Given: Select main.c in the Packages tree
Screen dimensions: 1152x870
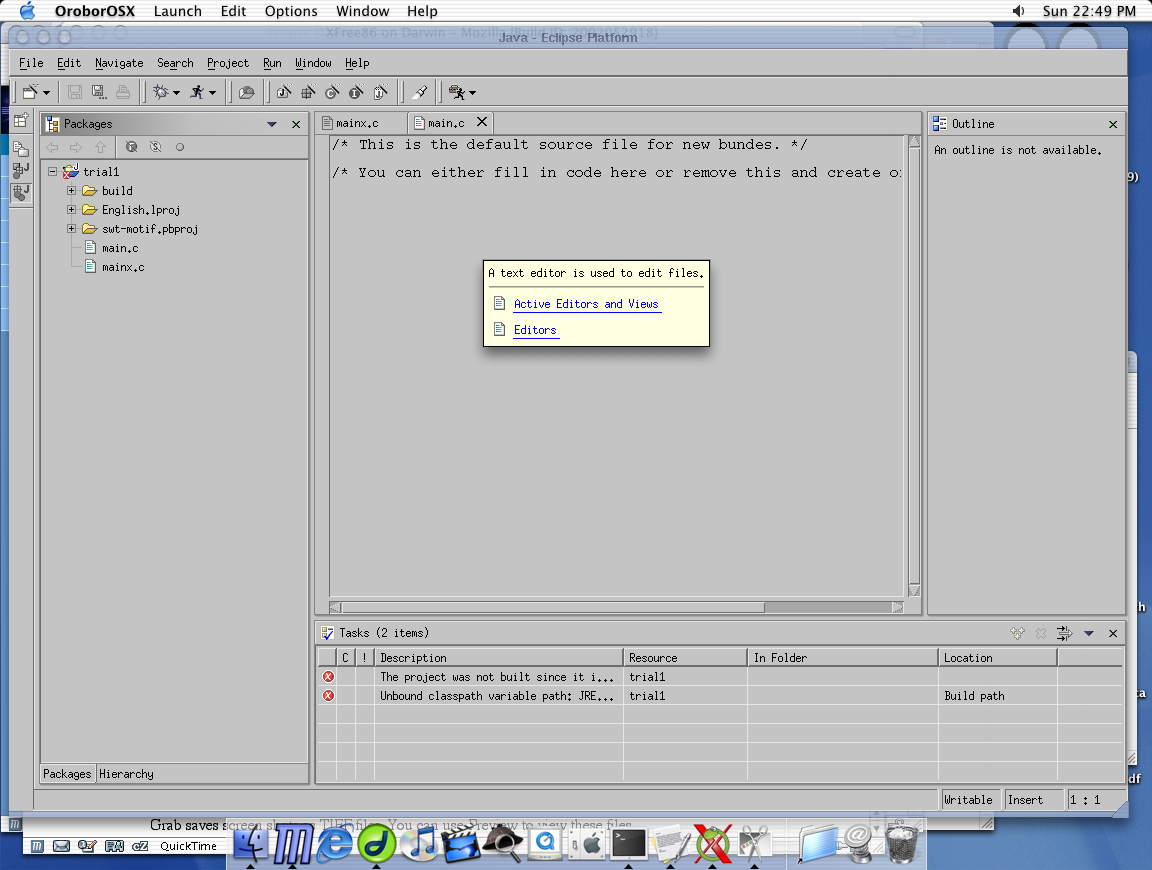Looking at the screenshot, I should tap(120, 248).
